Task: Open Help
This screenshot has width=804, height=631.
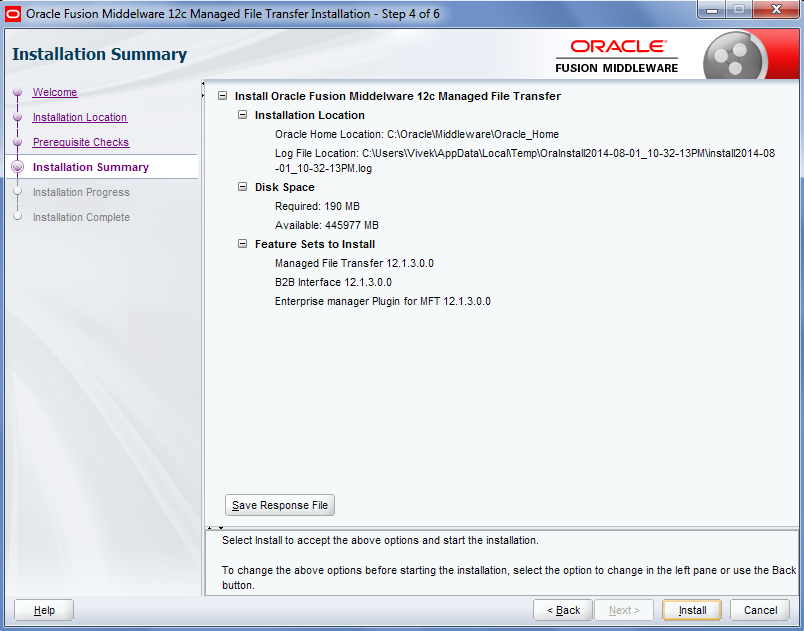Action: (x=44, y=610)
